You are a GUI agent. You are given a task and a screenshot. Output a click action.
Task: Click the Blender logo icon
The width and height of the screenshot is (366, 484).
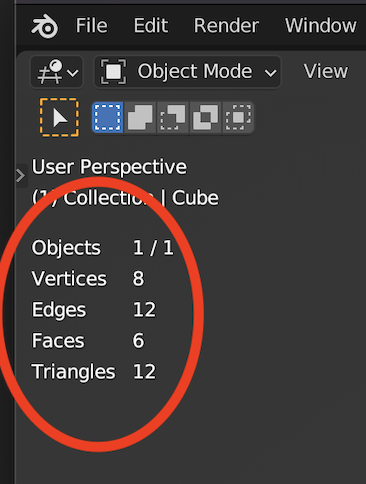pos(44,26)
